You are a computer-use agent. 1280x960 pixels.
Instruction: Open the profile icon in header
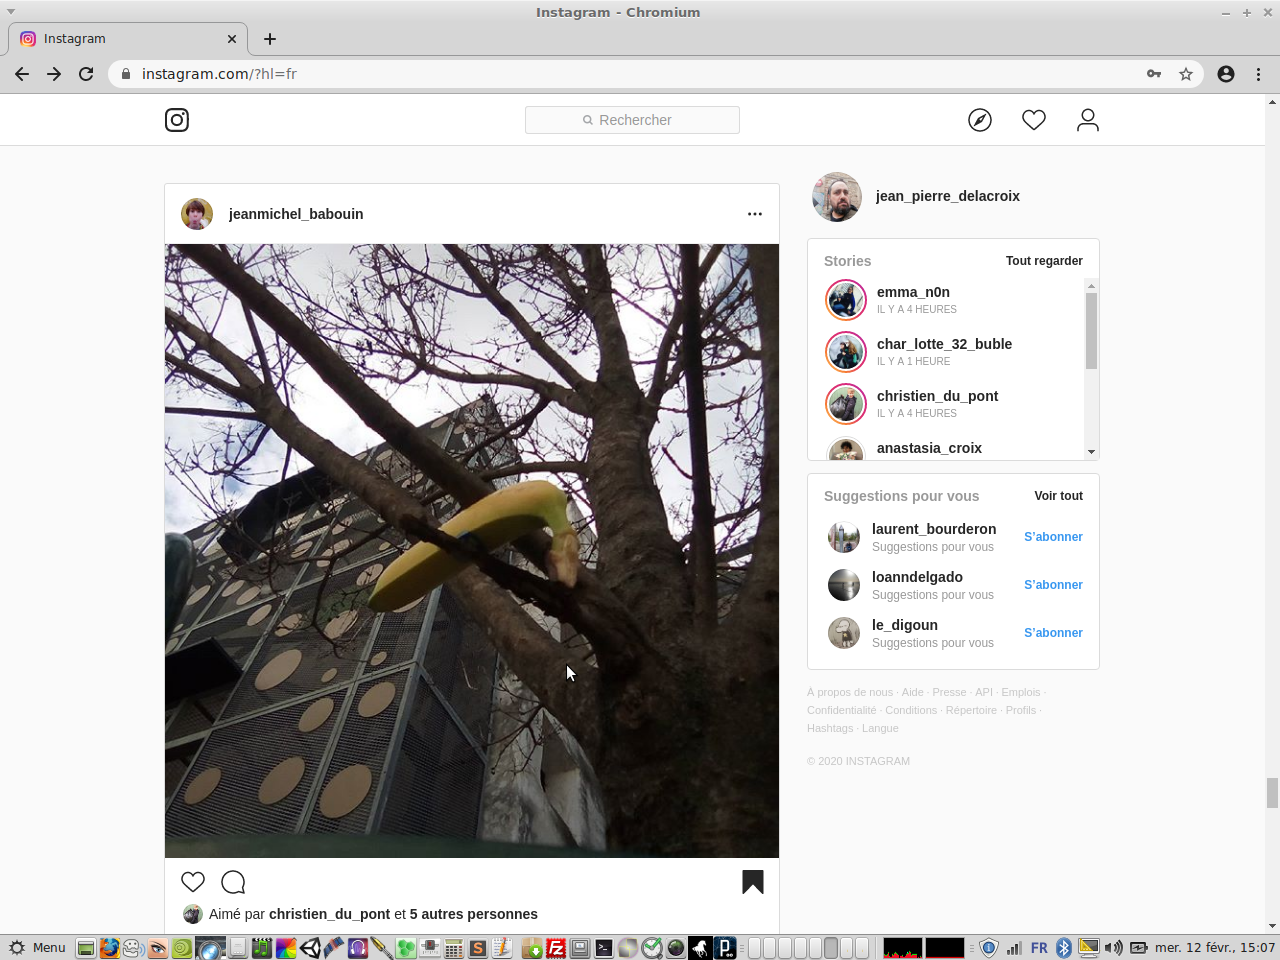[1088, 120]
